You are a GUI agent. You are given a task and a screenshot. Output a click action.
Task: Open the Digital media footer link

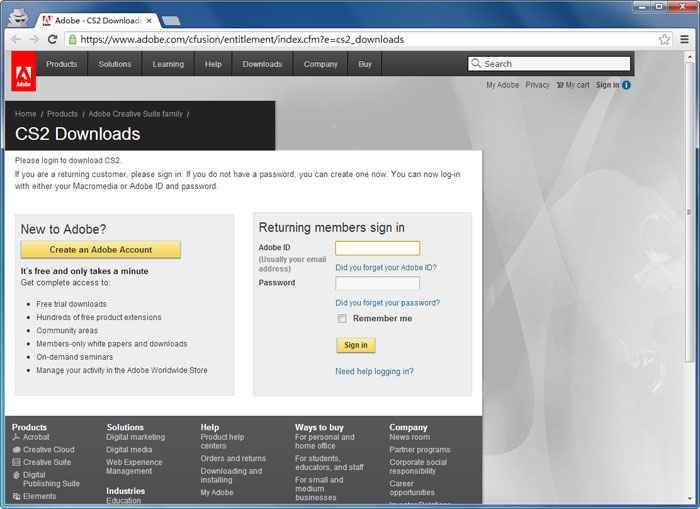click(x=129, y=450)
